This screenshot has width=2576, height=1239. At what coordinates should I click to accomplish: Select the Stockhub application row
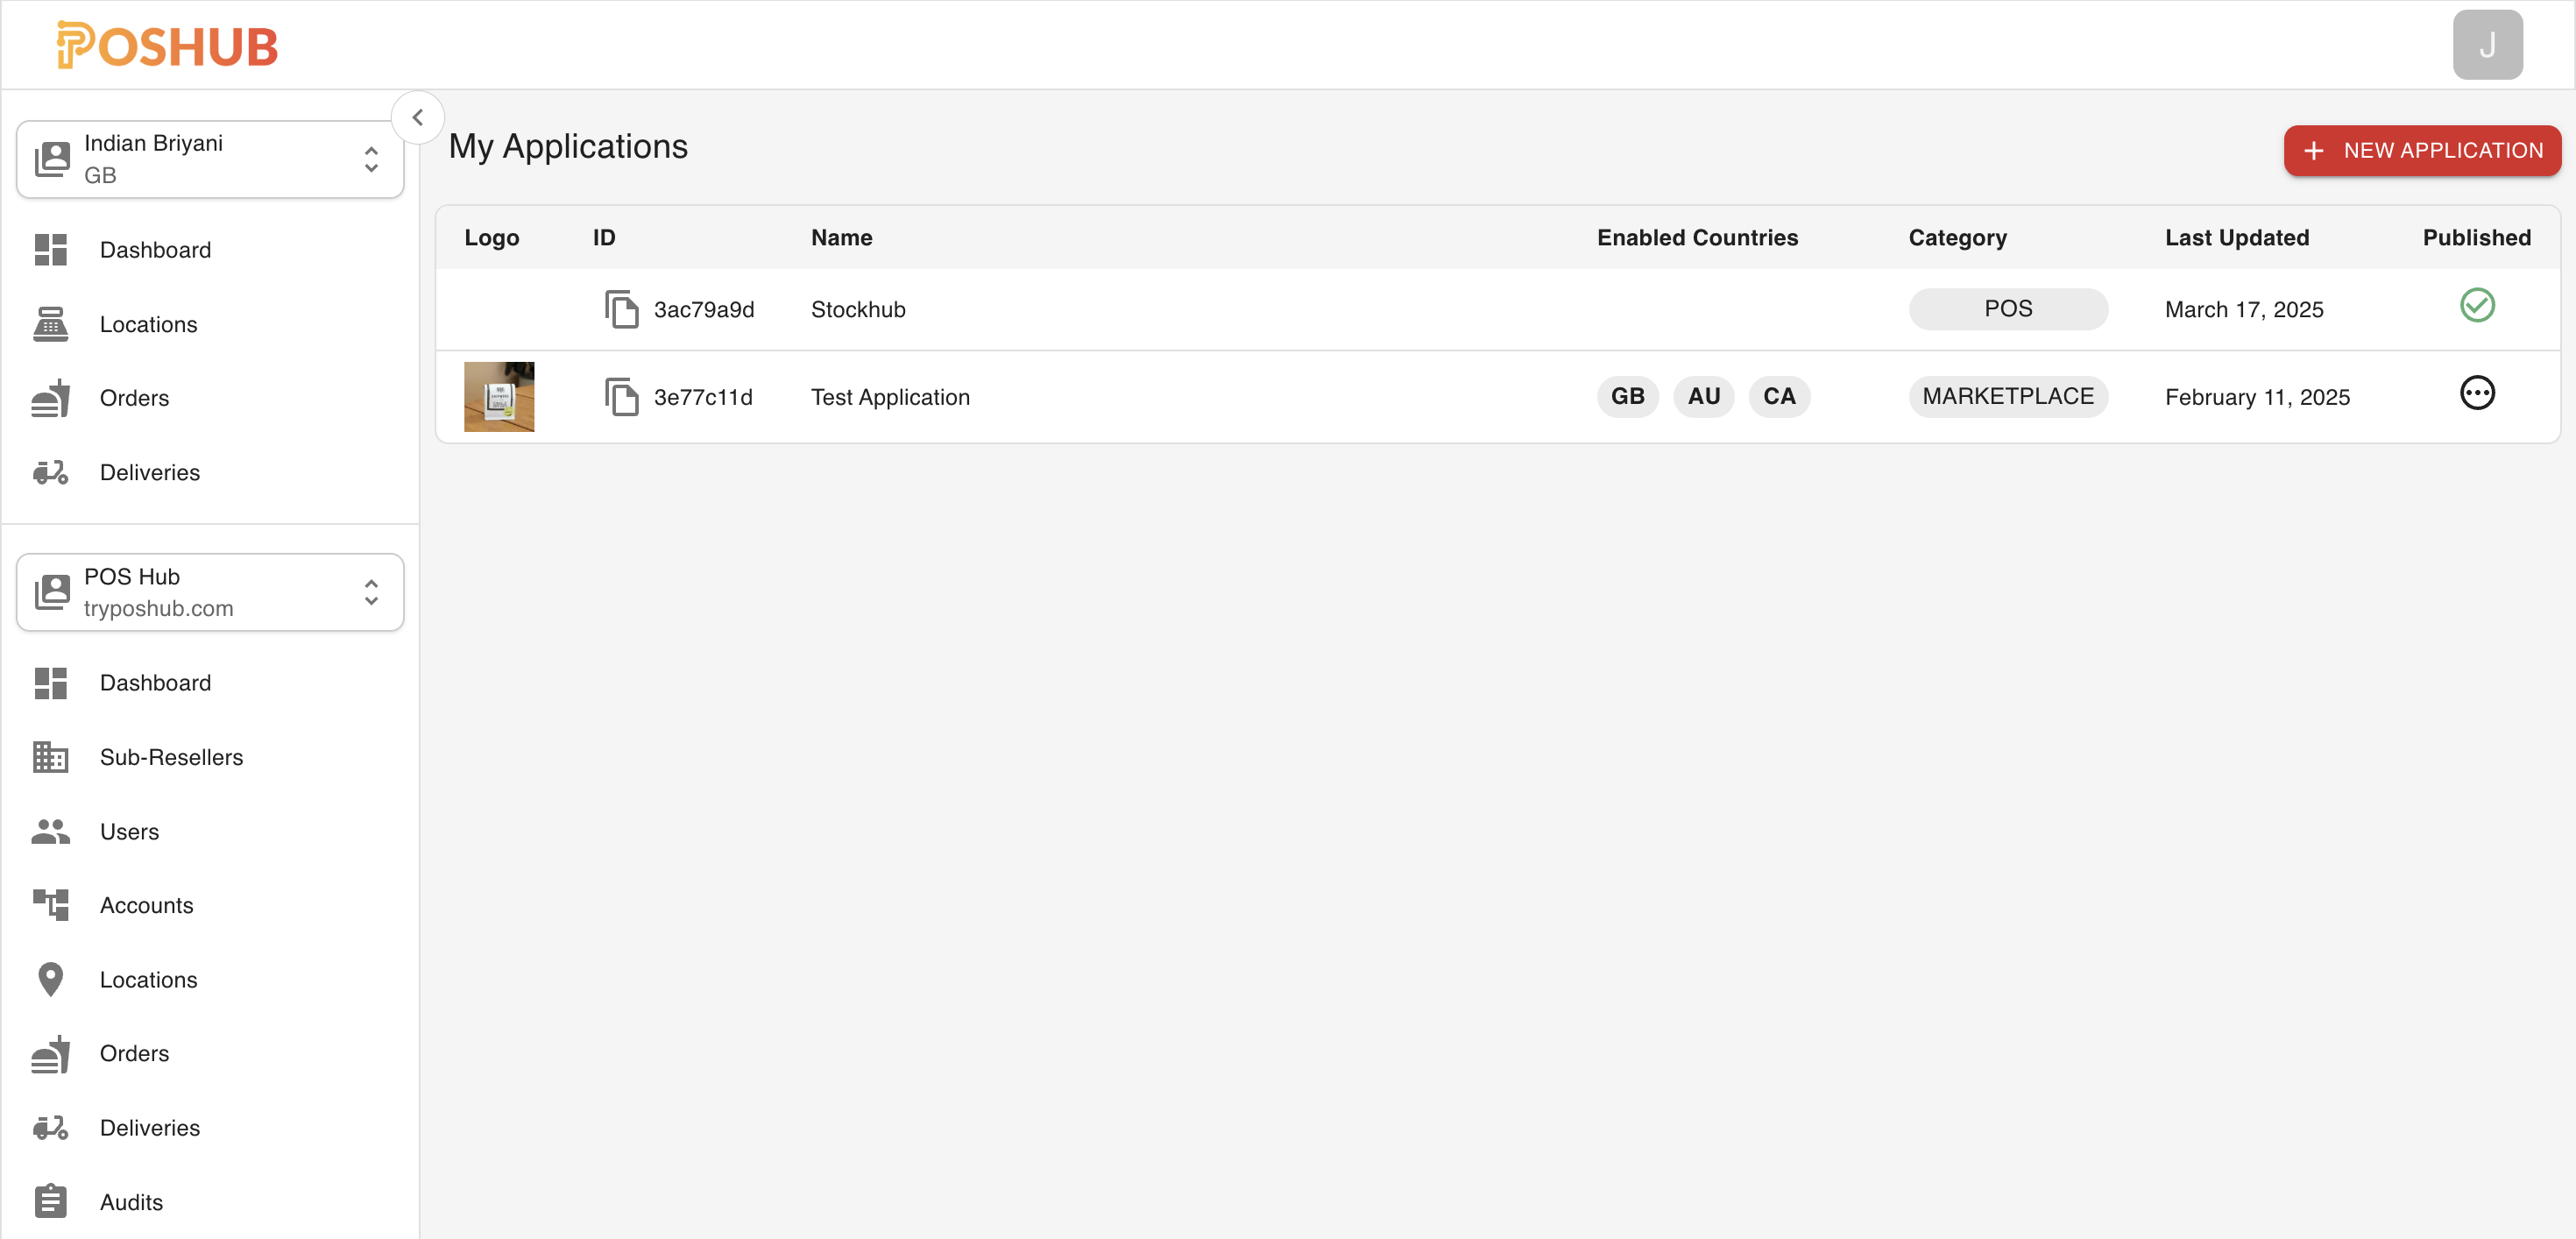click(1200, 309)
